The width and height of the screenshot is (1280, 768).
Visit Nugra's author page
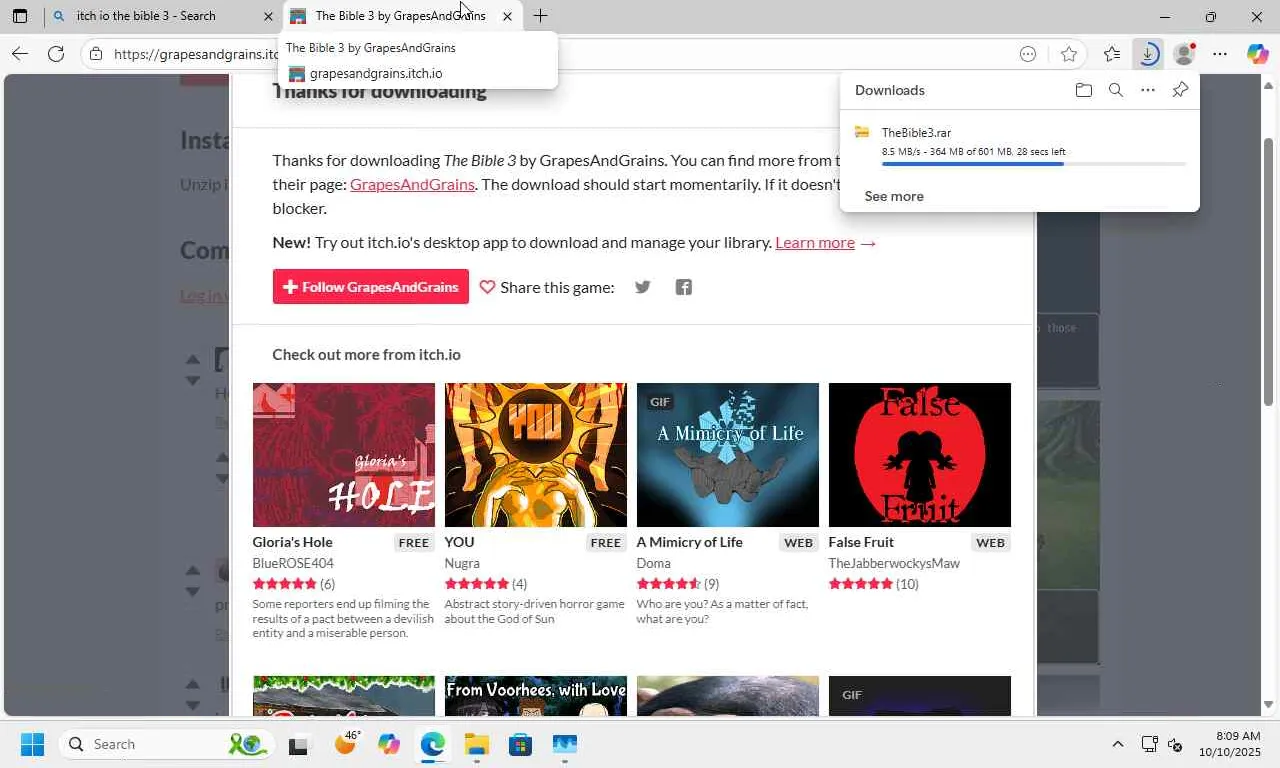tap(462, 563)
